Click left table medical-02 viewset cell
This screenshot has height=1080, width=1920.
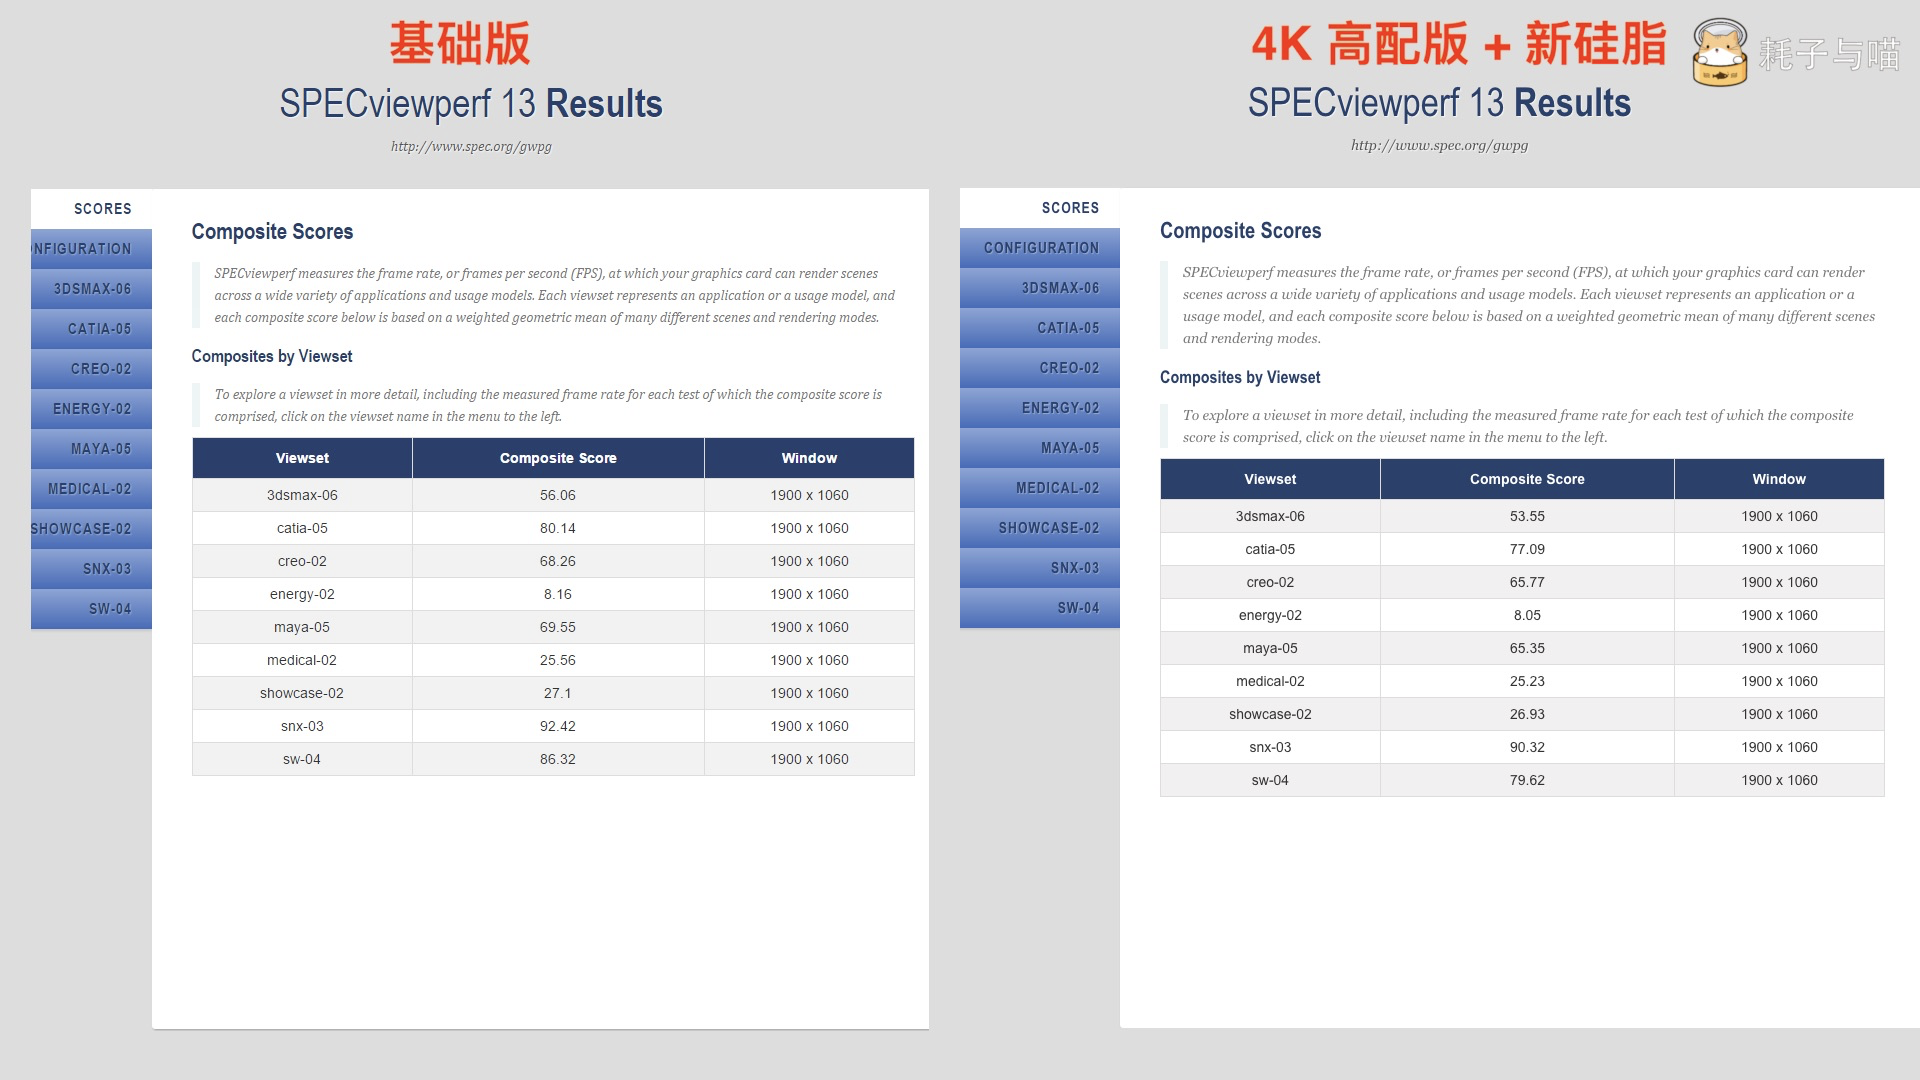point(302,660)
